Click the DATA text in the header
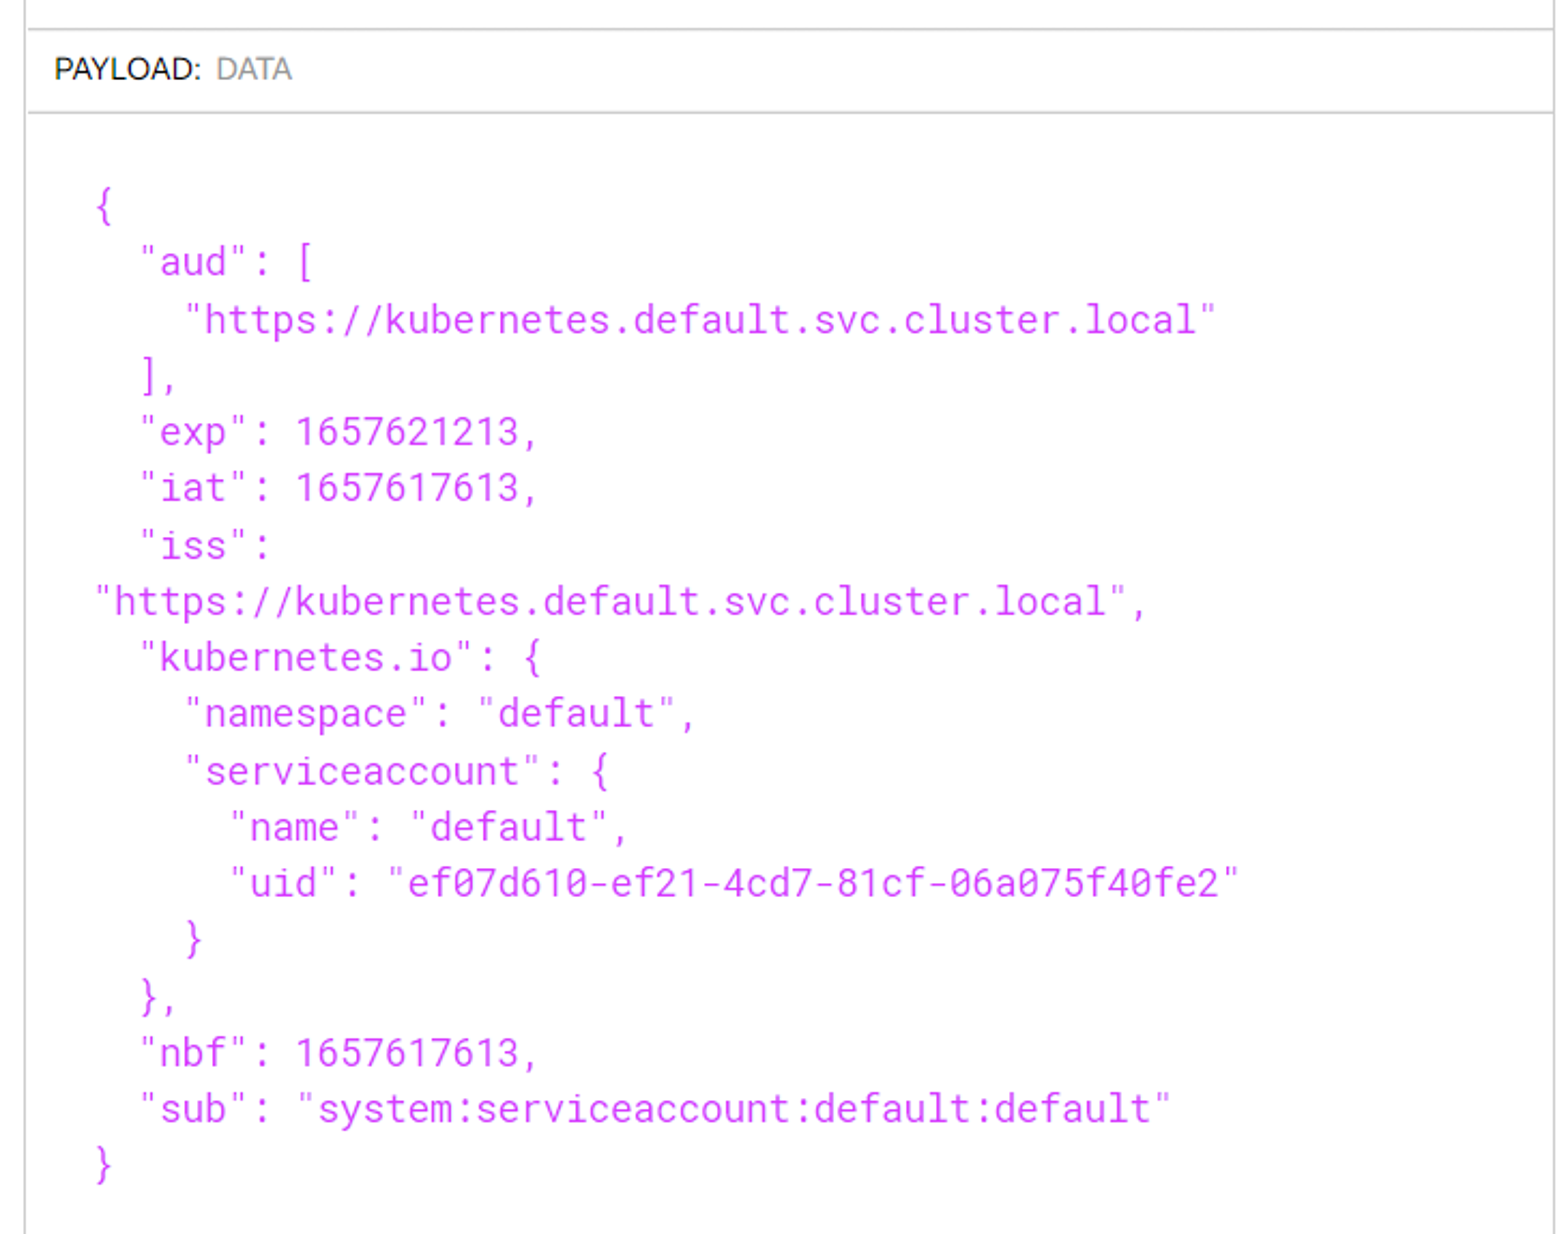 coord(254,69)
